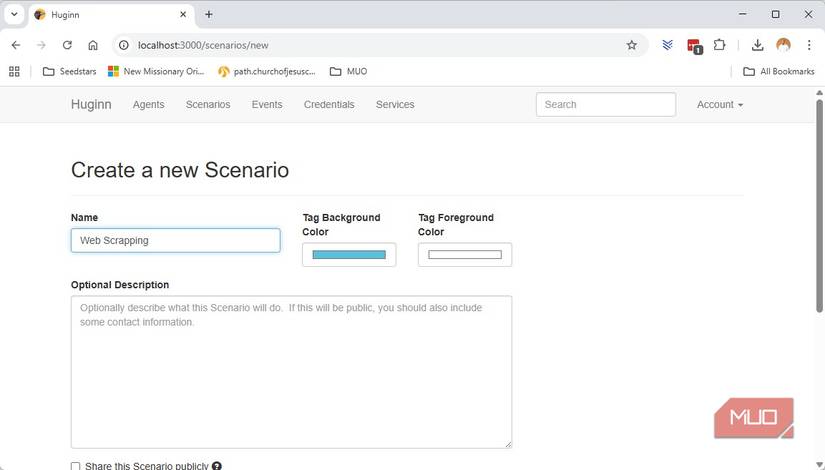Open the Scenarios menu

pos(208,104)
